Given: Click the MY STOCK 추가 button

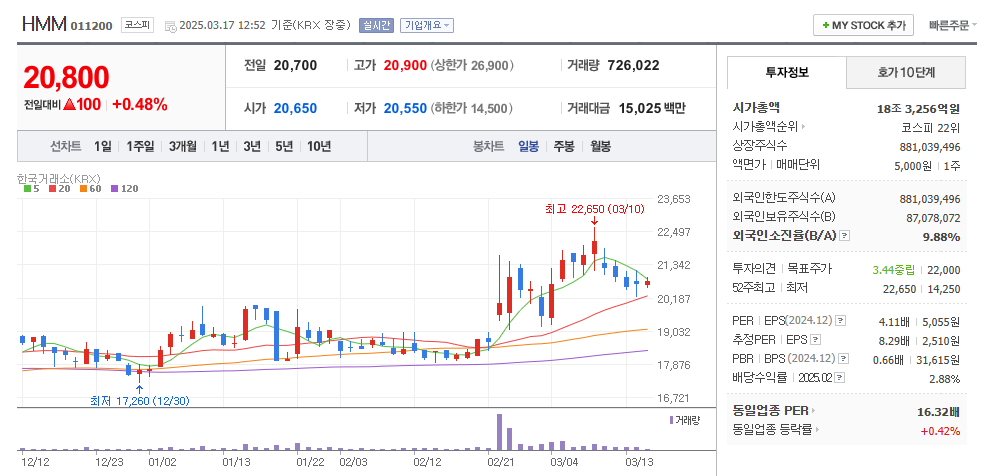Looking at the screenshot, I should (x=863, y=25).
